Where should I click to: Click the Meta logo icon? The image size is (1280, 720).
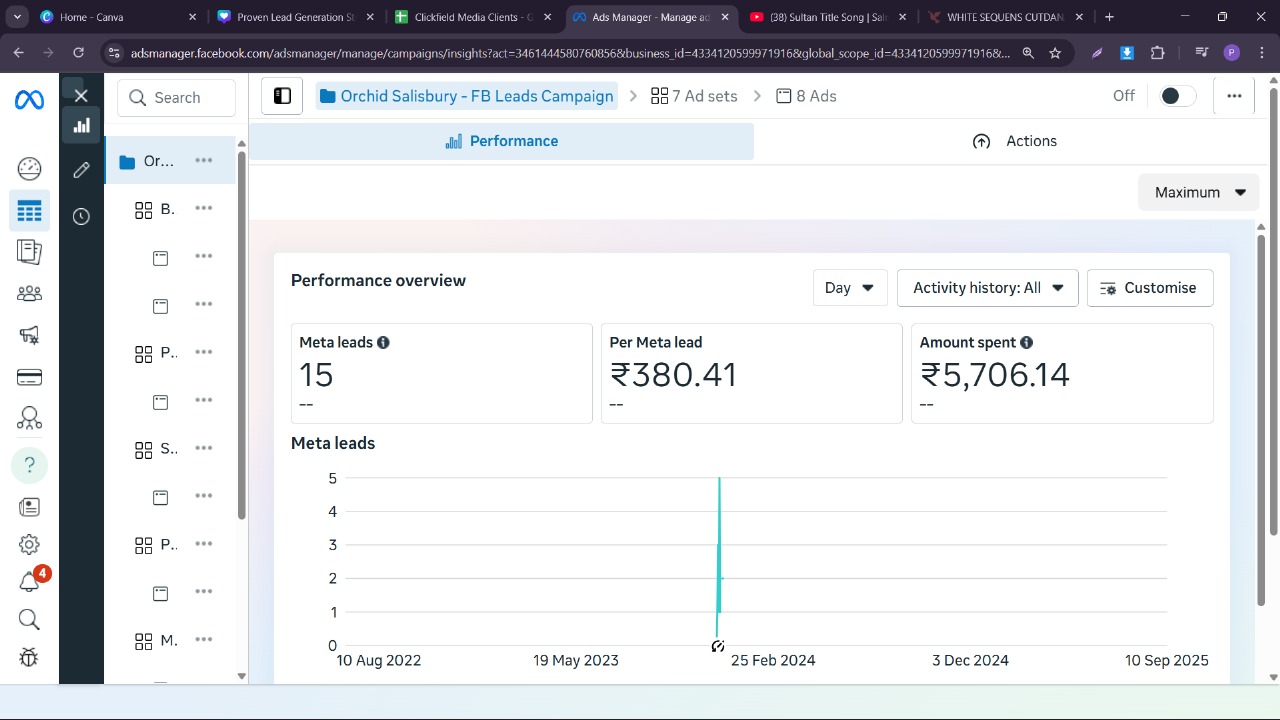click(29, 100)
